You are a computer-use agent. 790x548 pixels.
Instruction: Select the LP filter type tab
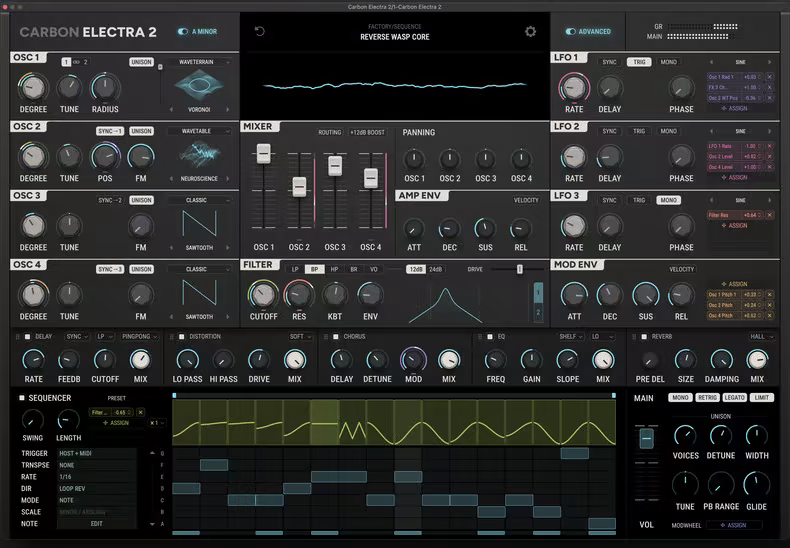pos(295,269)
